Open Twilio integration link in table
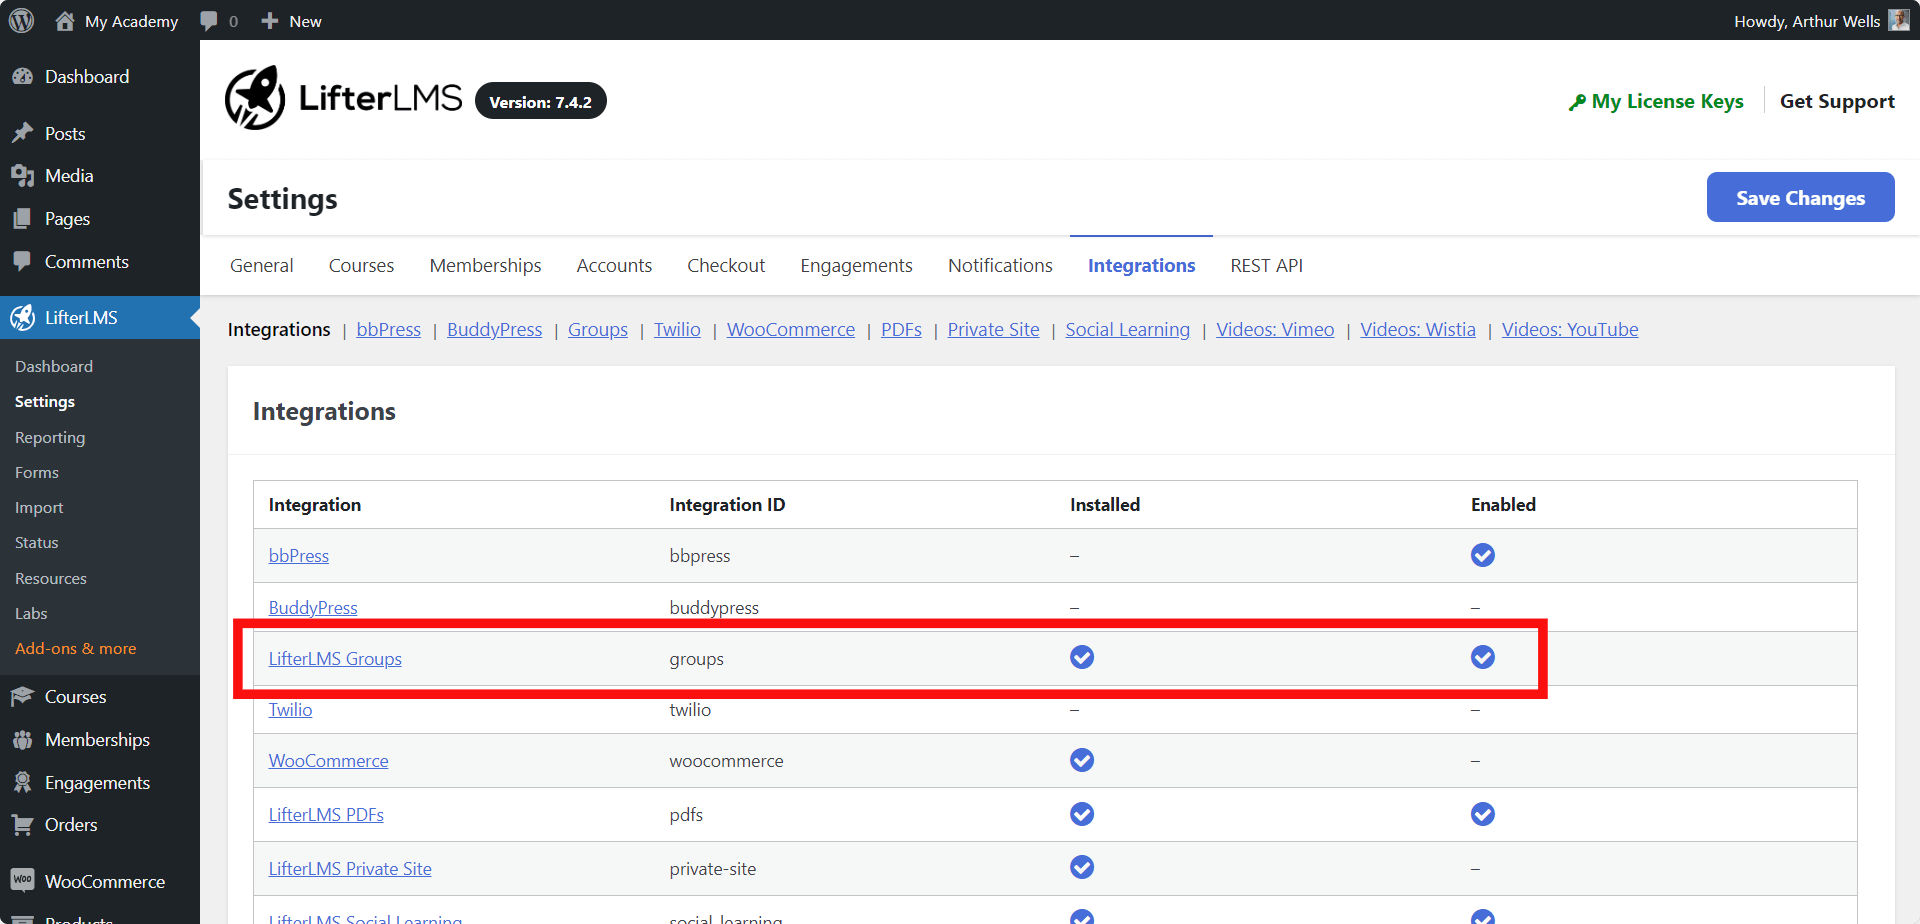The height and width of the screenshot is (924, 1920). point(290,710)
